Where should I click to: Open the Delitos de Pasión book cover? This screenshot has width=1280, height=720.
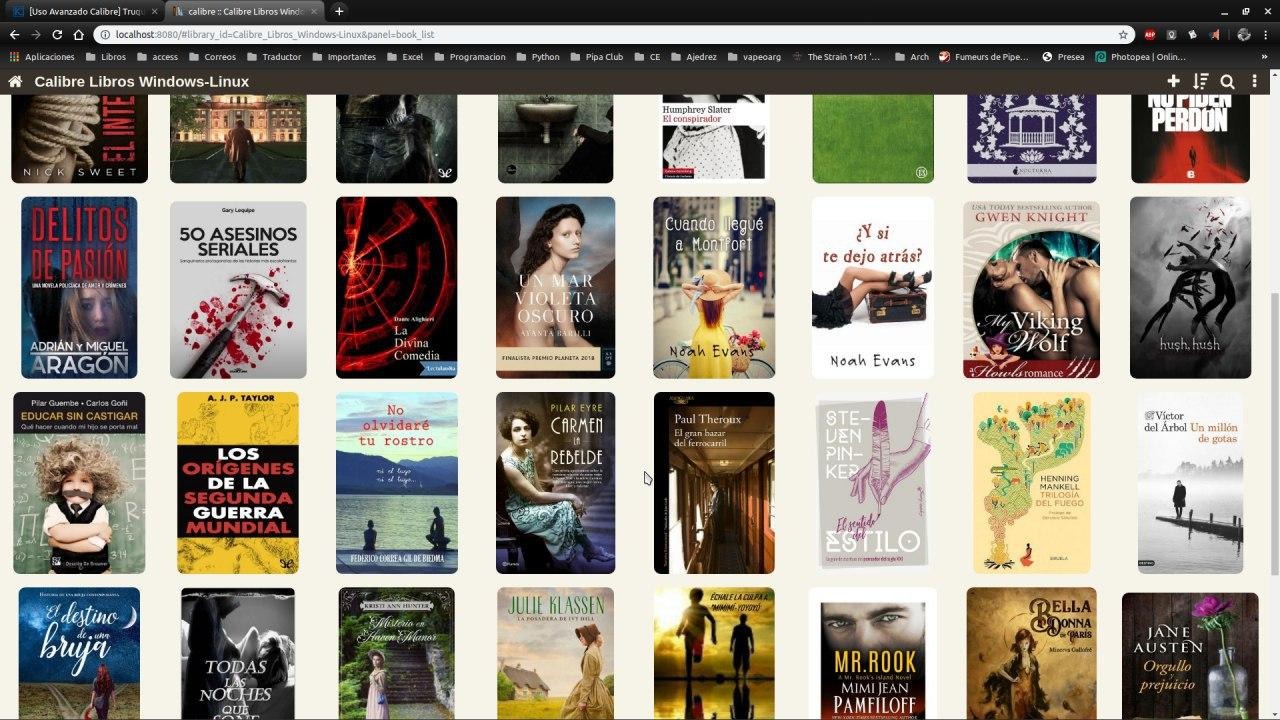(x=79, y=288)
